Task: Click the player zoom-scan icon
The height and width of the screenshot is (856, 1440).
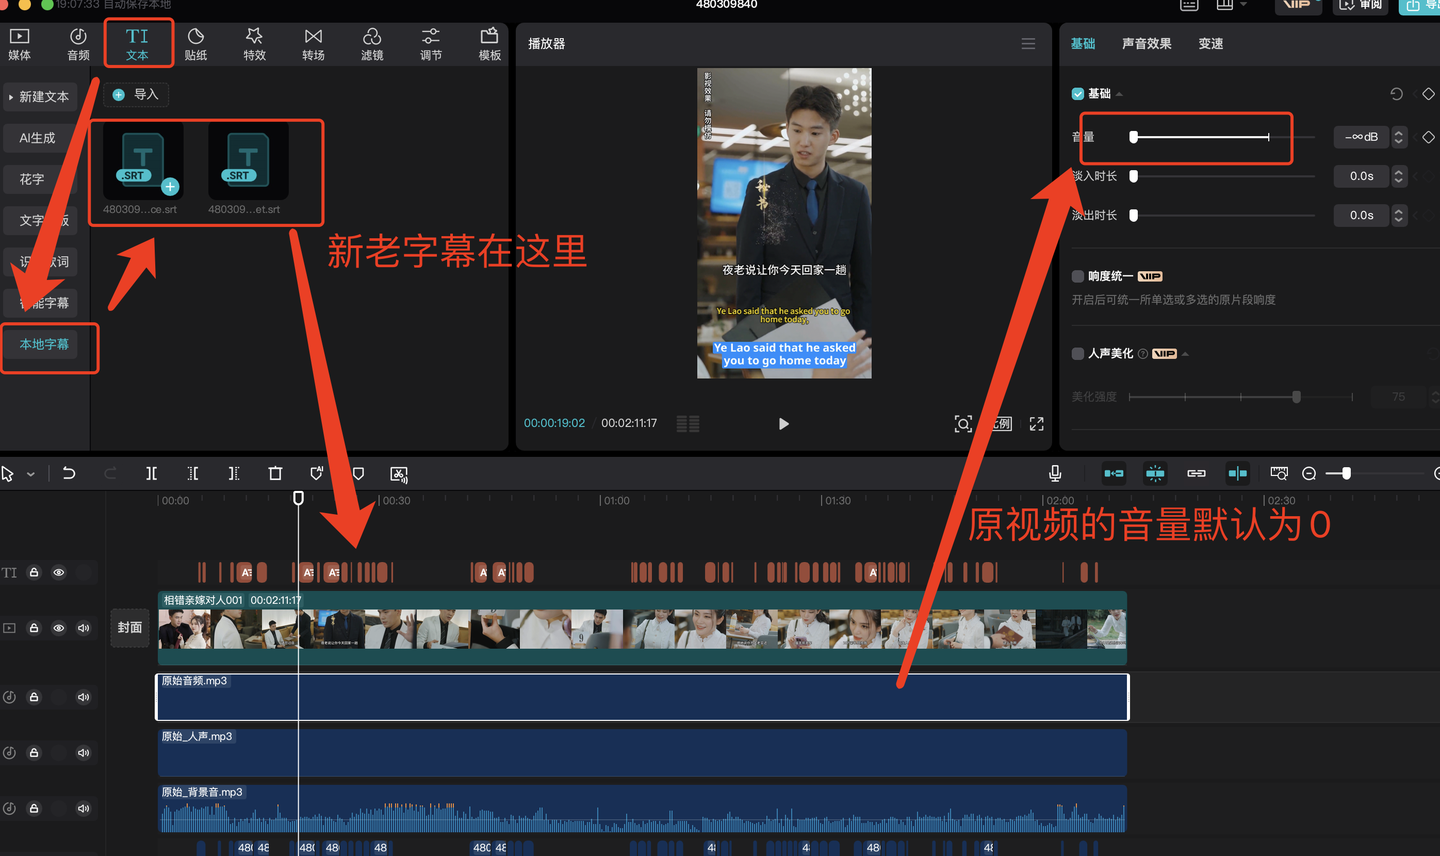Action: coord(963,424)
